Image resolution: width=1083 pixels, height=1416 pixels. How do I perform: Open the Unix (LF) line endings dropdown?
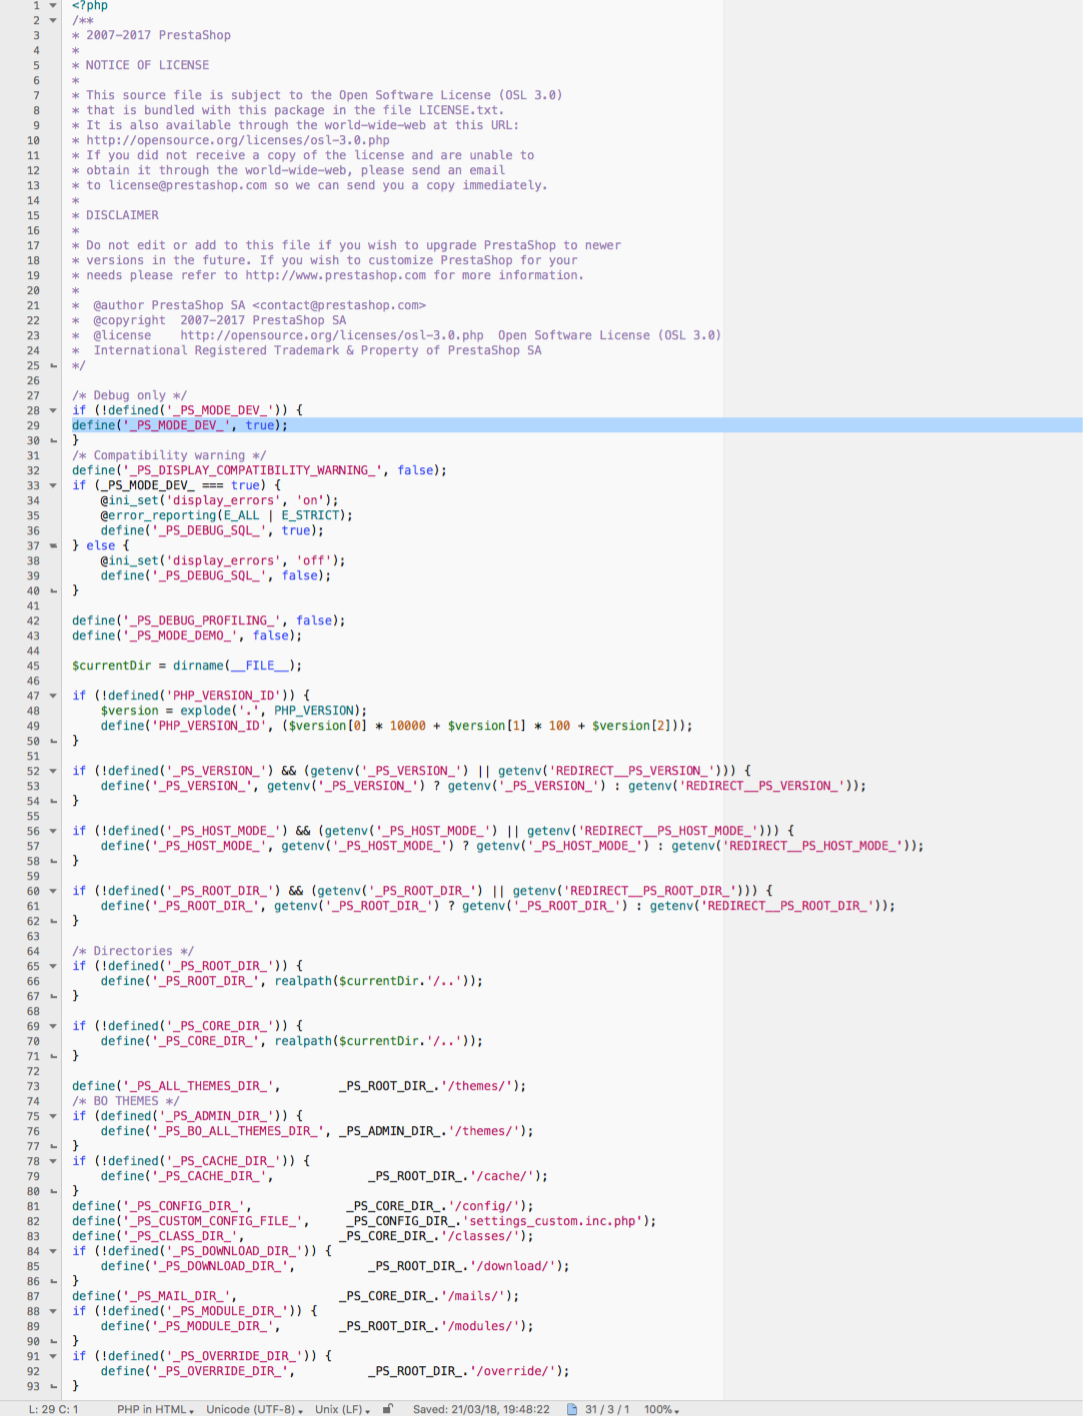(343, 1409)
